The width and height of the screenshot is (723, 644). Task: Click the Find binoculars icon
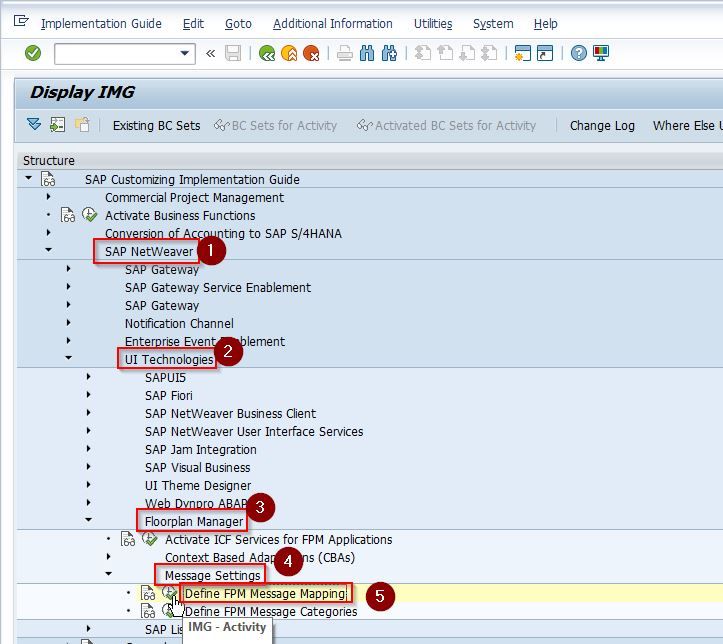pos(367,53)
